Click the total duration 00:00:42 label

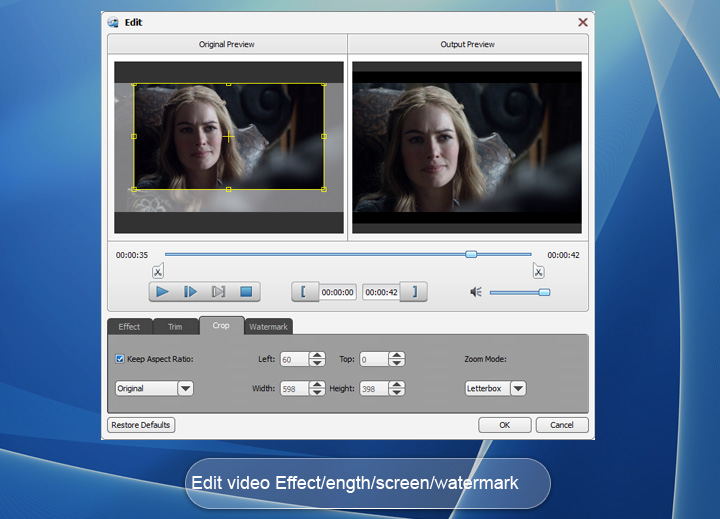563,255
